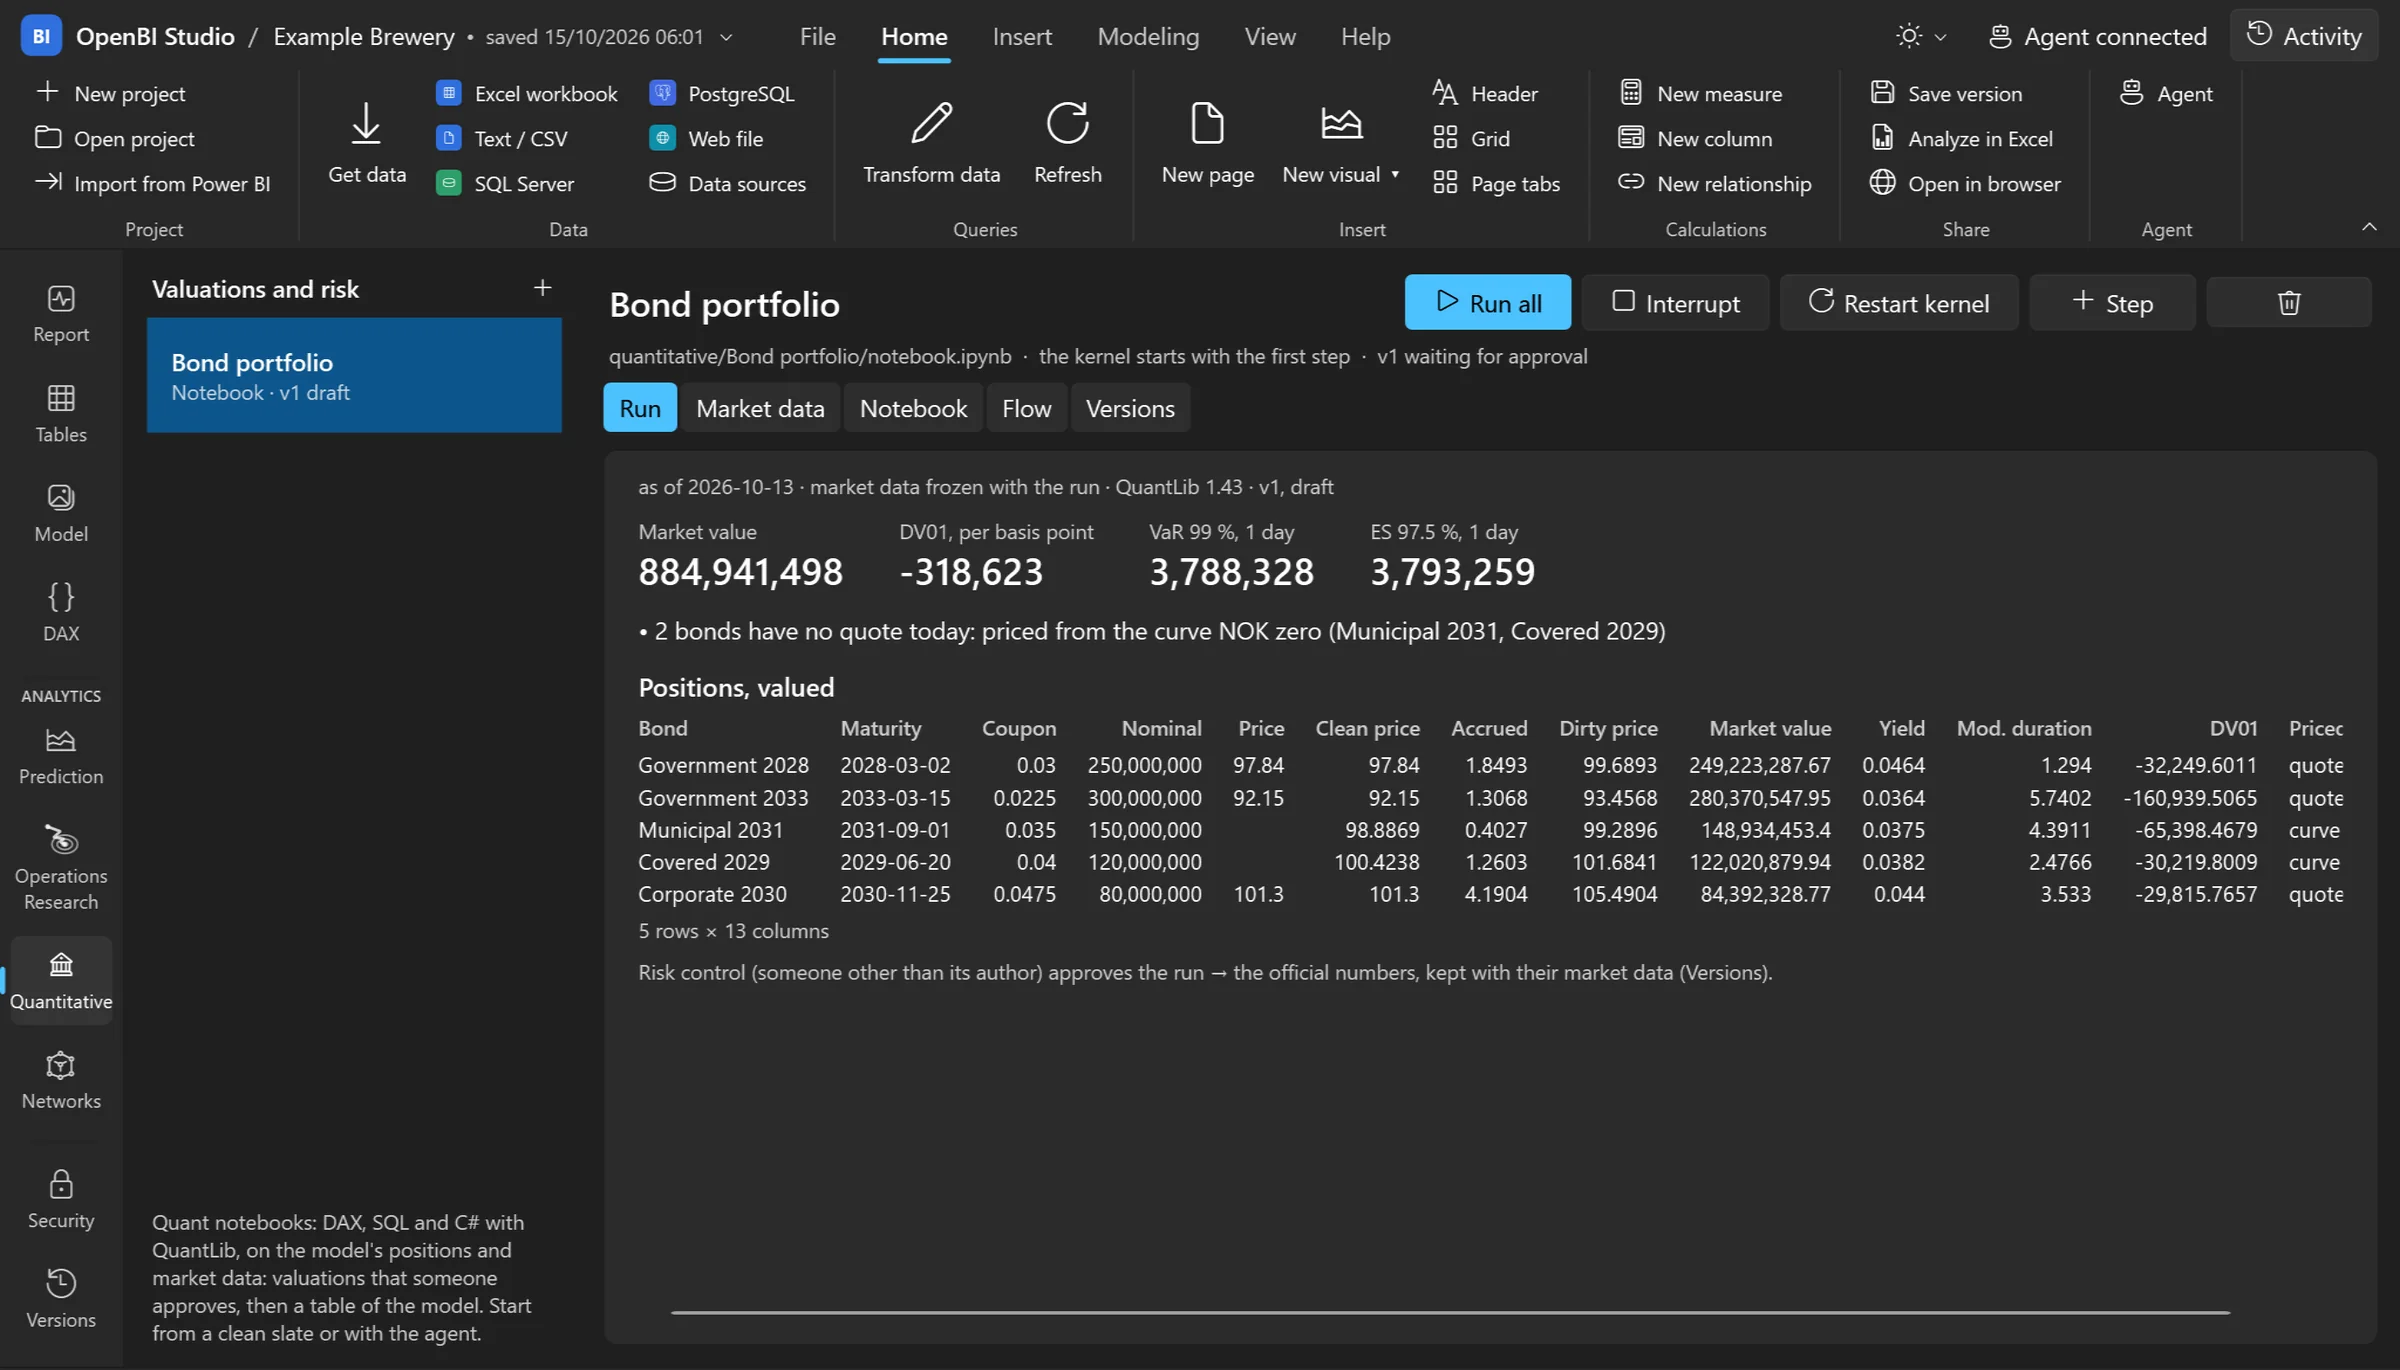Image resolution: width=2400 pixels, height=1370 pixels.
Task: Switch to the Market data tab
Action: [x=760, y=408]
